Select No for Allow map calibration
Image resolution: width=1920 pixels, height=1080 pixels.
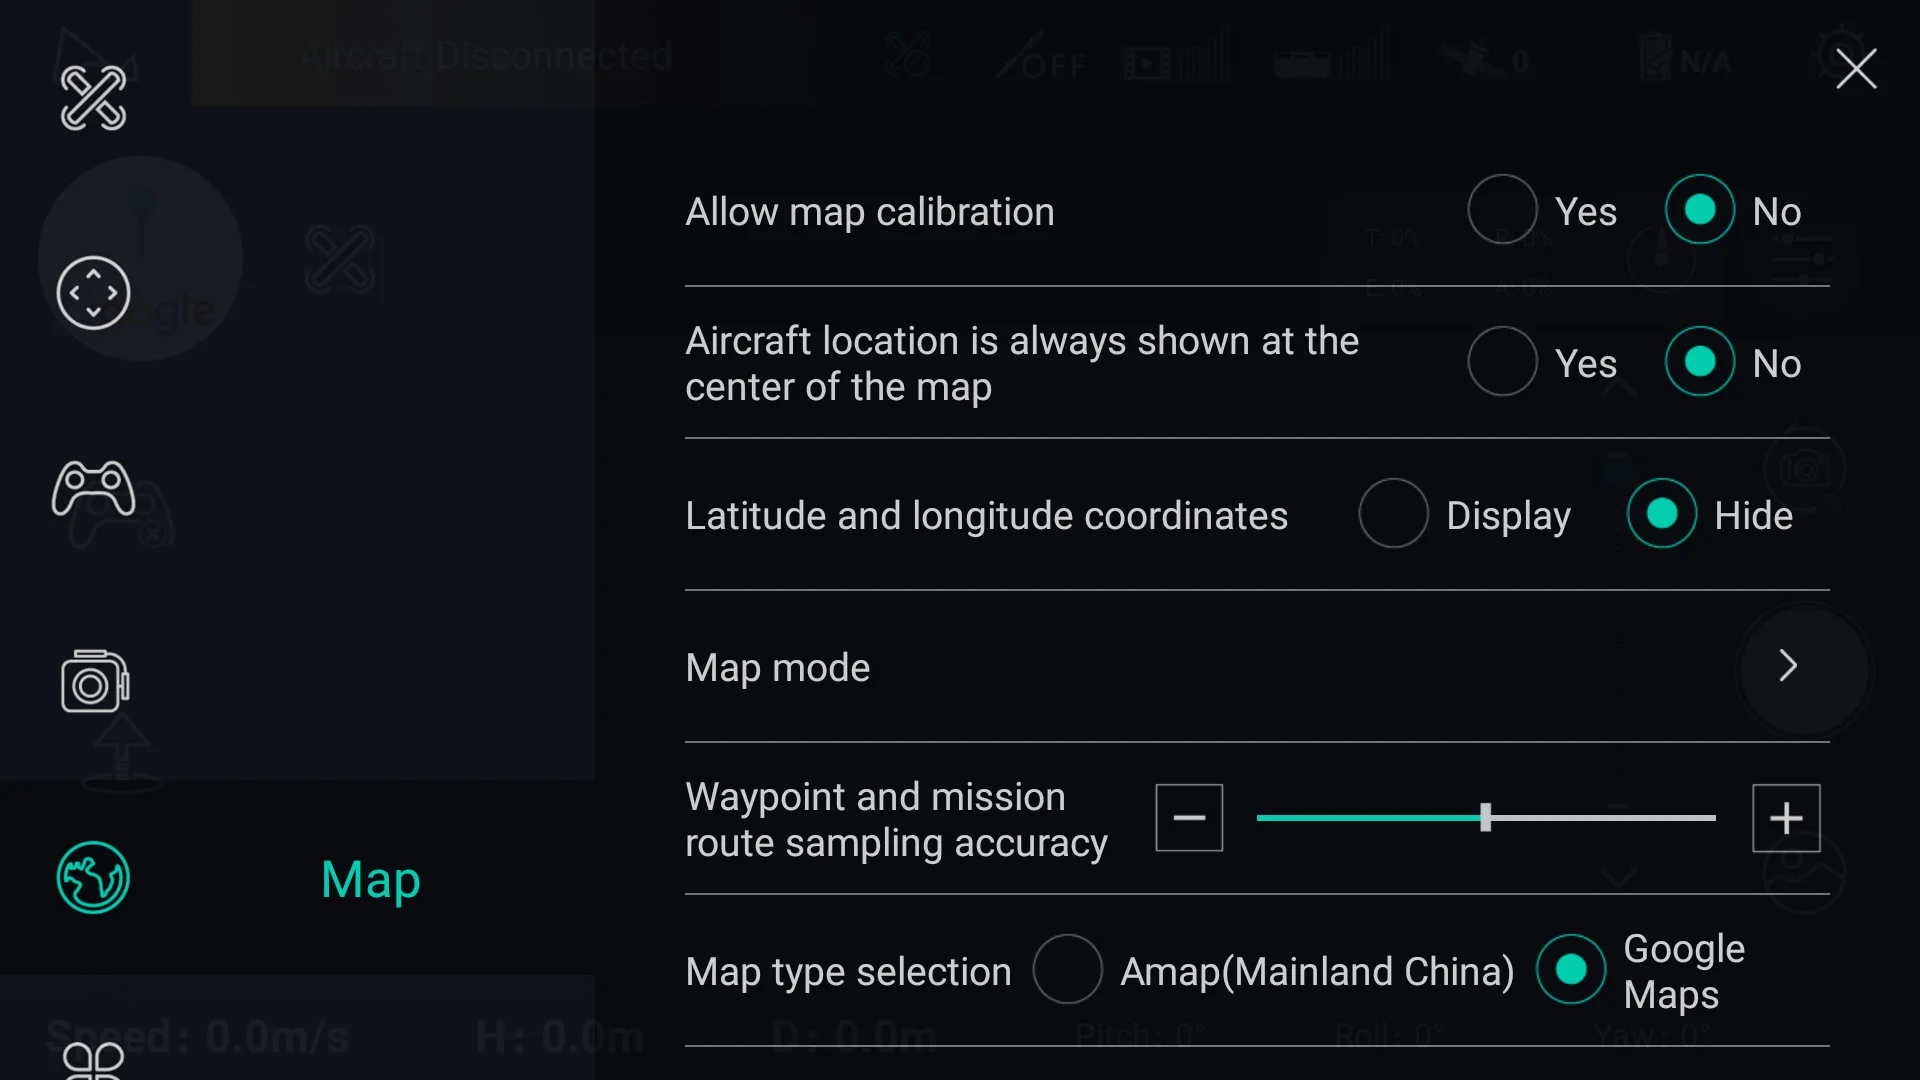1699,210
